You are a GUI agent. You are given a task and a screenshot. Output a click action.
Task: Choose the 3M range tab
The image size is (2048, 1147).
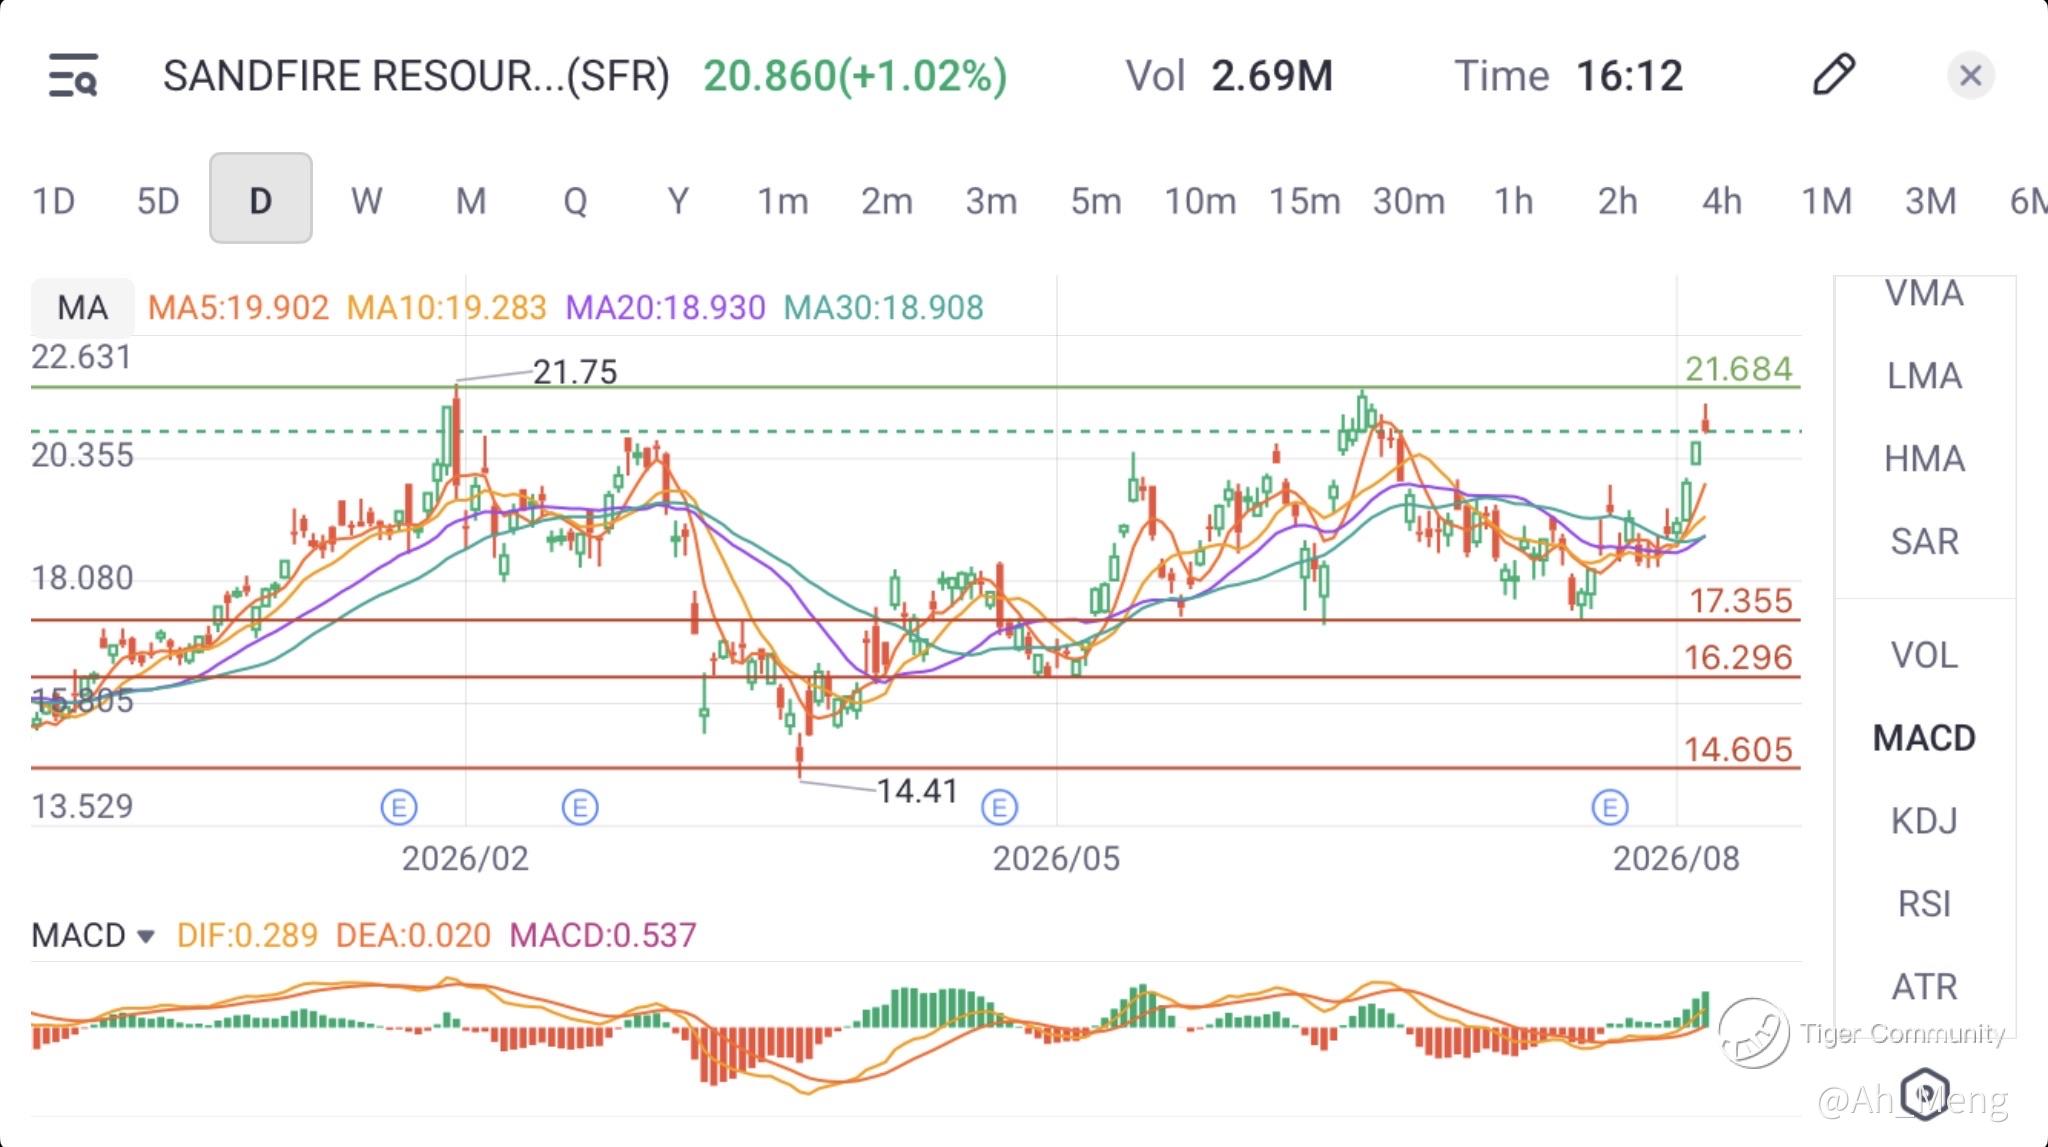point(1931,201)
